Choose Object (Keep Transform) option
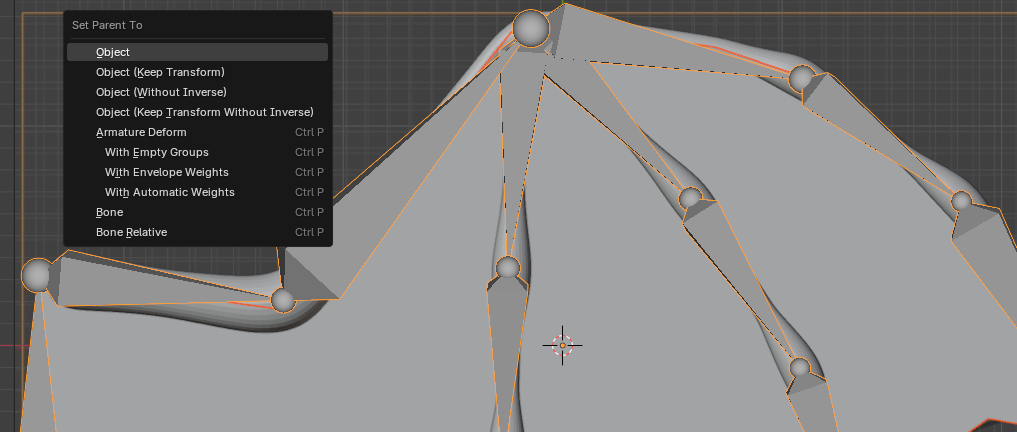Screen dimensions: 1017x432 click(x=197, y=72)
